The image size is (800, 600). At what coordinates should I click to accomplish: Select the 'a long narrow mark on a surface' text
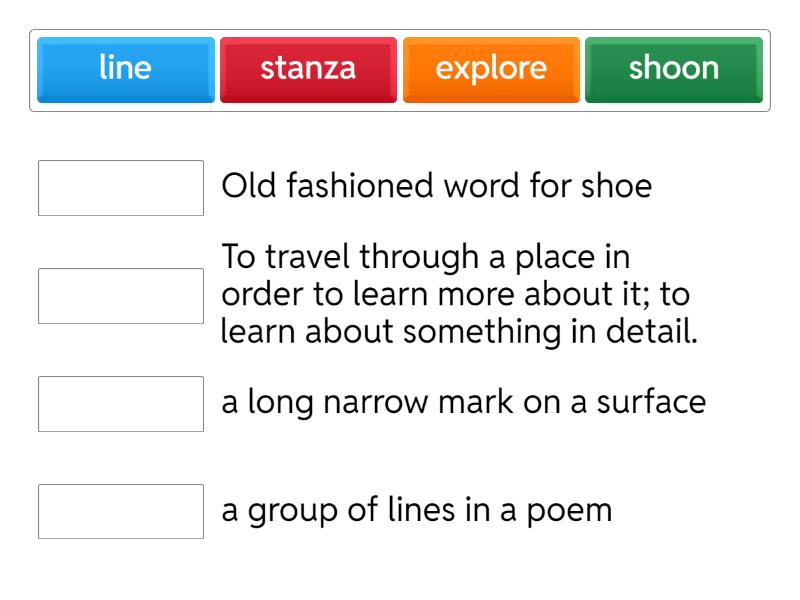[463, 403]
